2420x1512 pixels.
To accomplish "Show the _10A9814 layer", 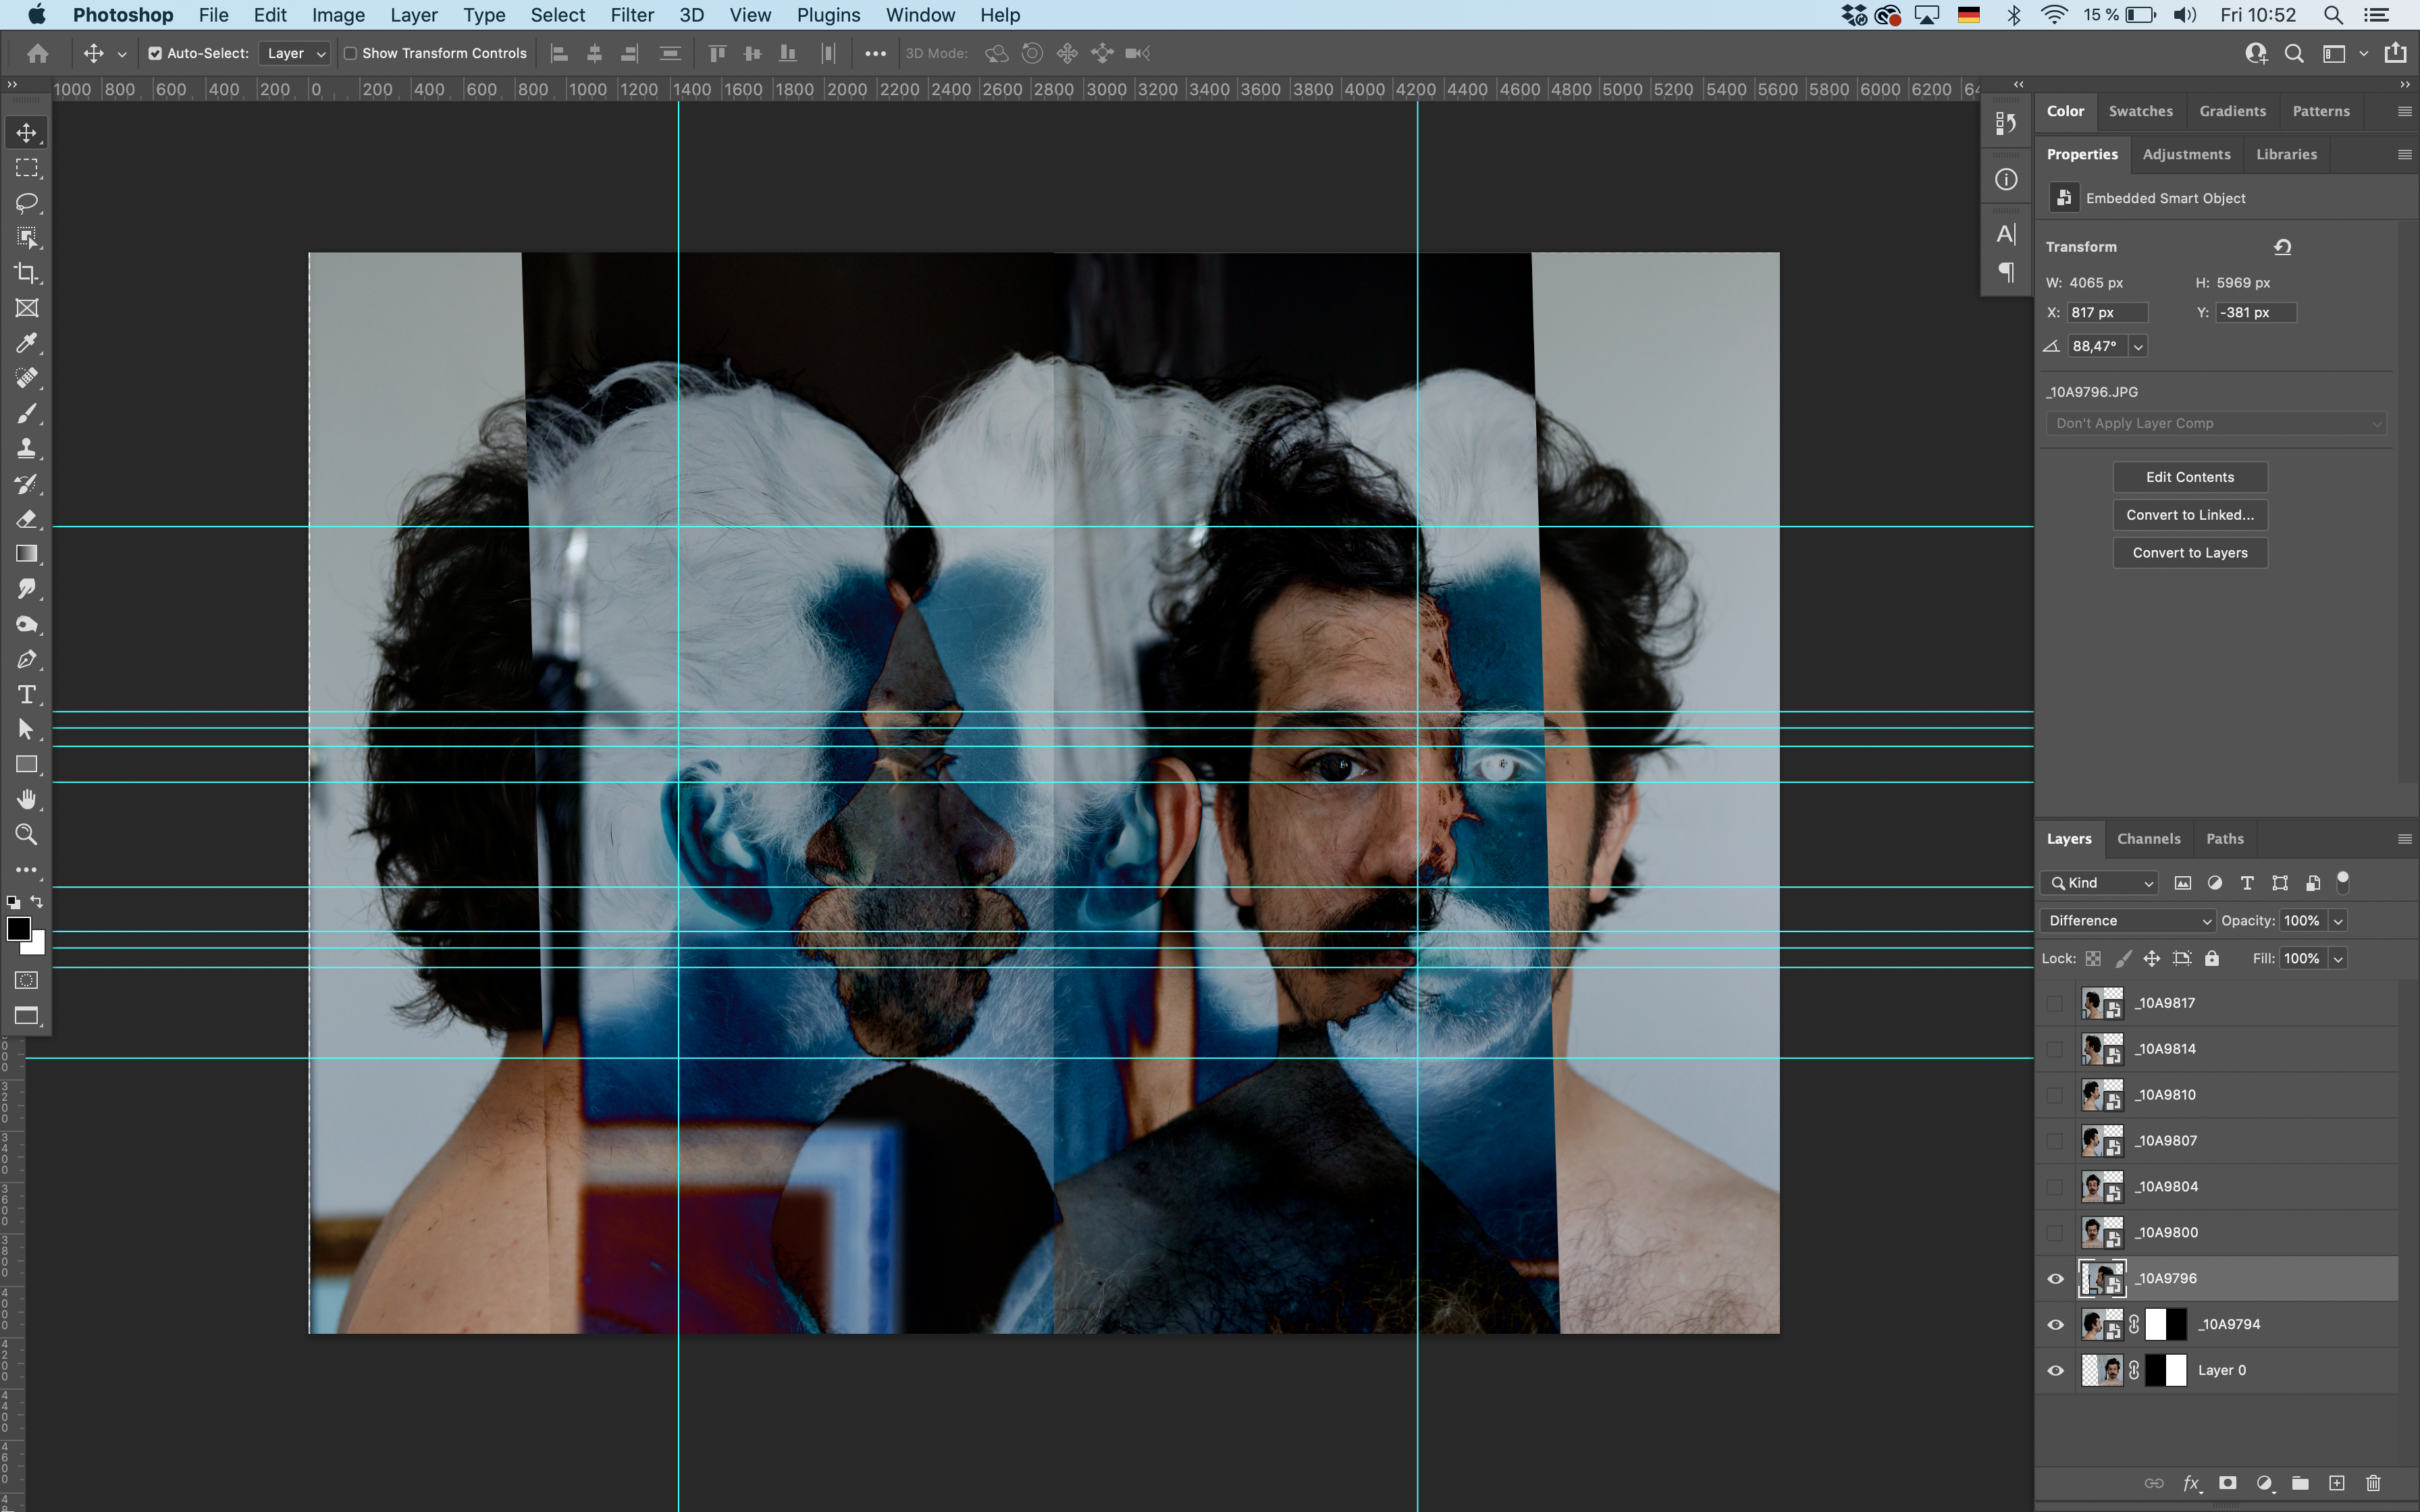I will 2055,1049.
